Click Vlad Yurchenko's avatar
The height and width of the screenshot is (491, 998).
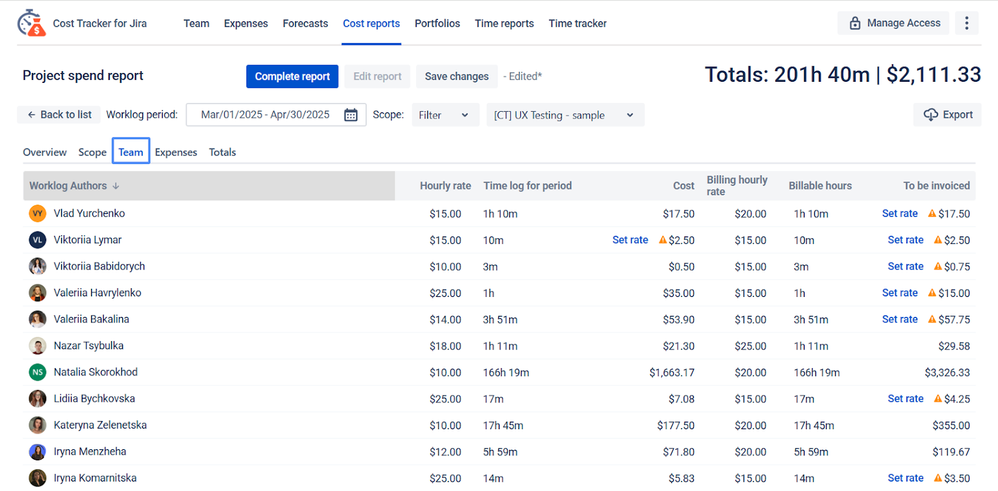[x=38, y=214]
